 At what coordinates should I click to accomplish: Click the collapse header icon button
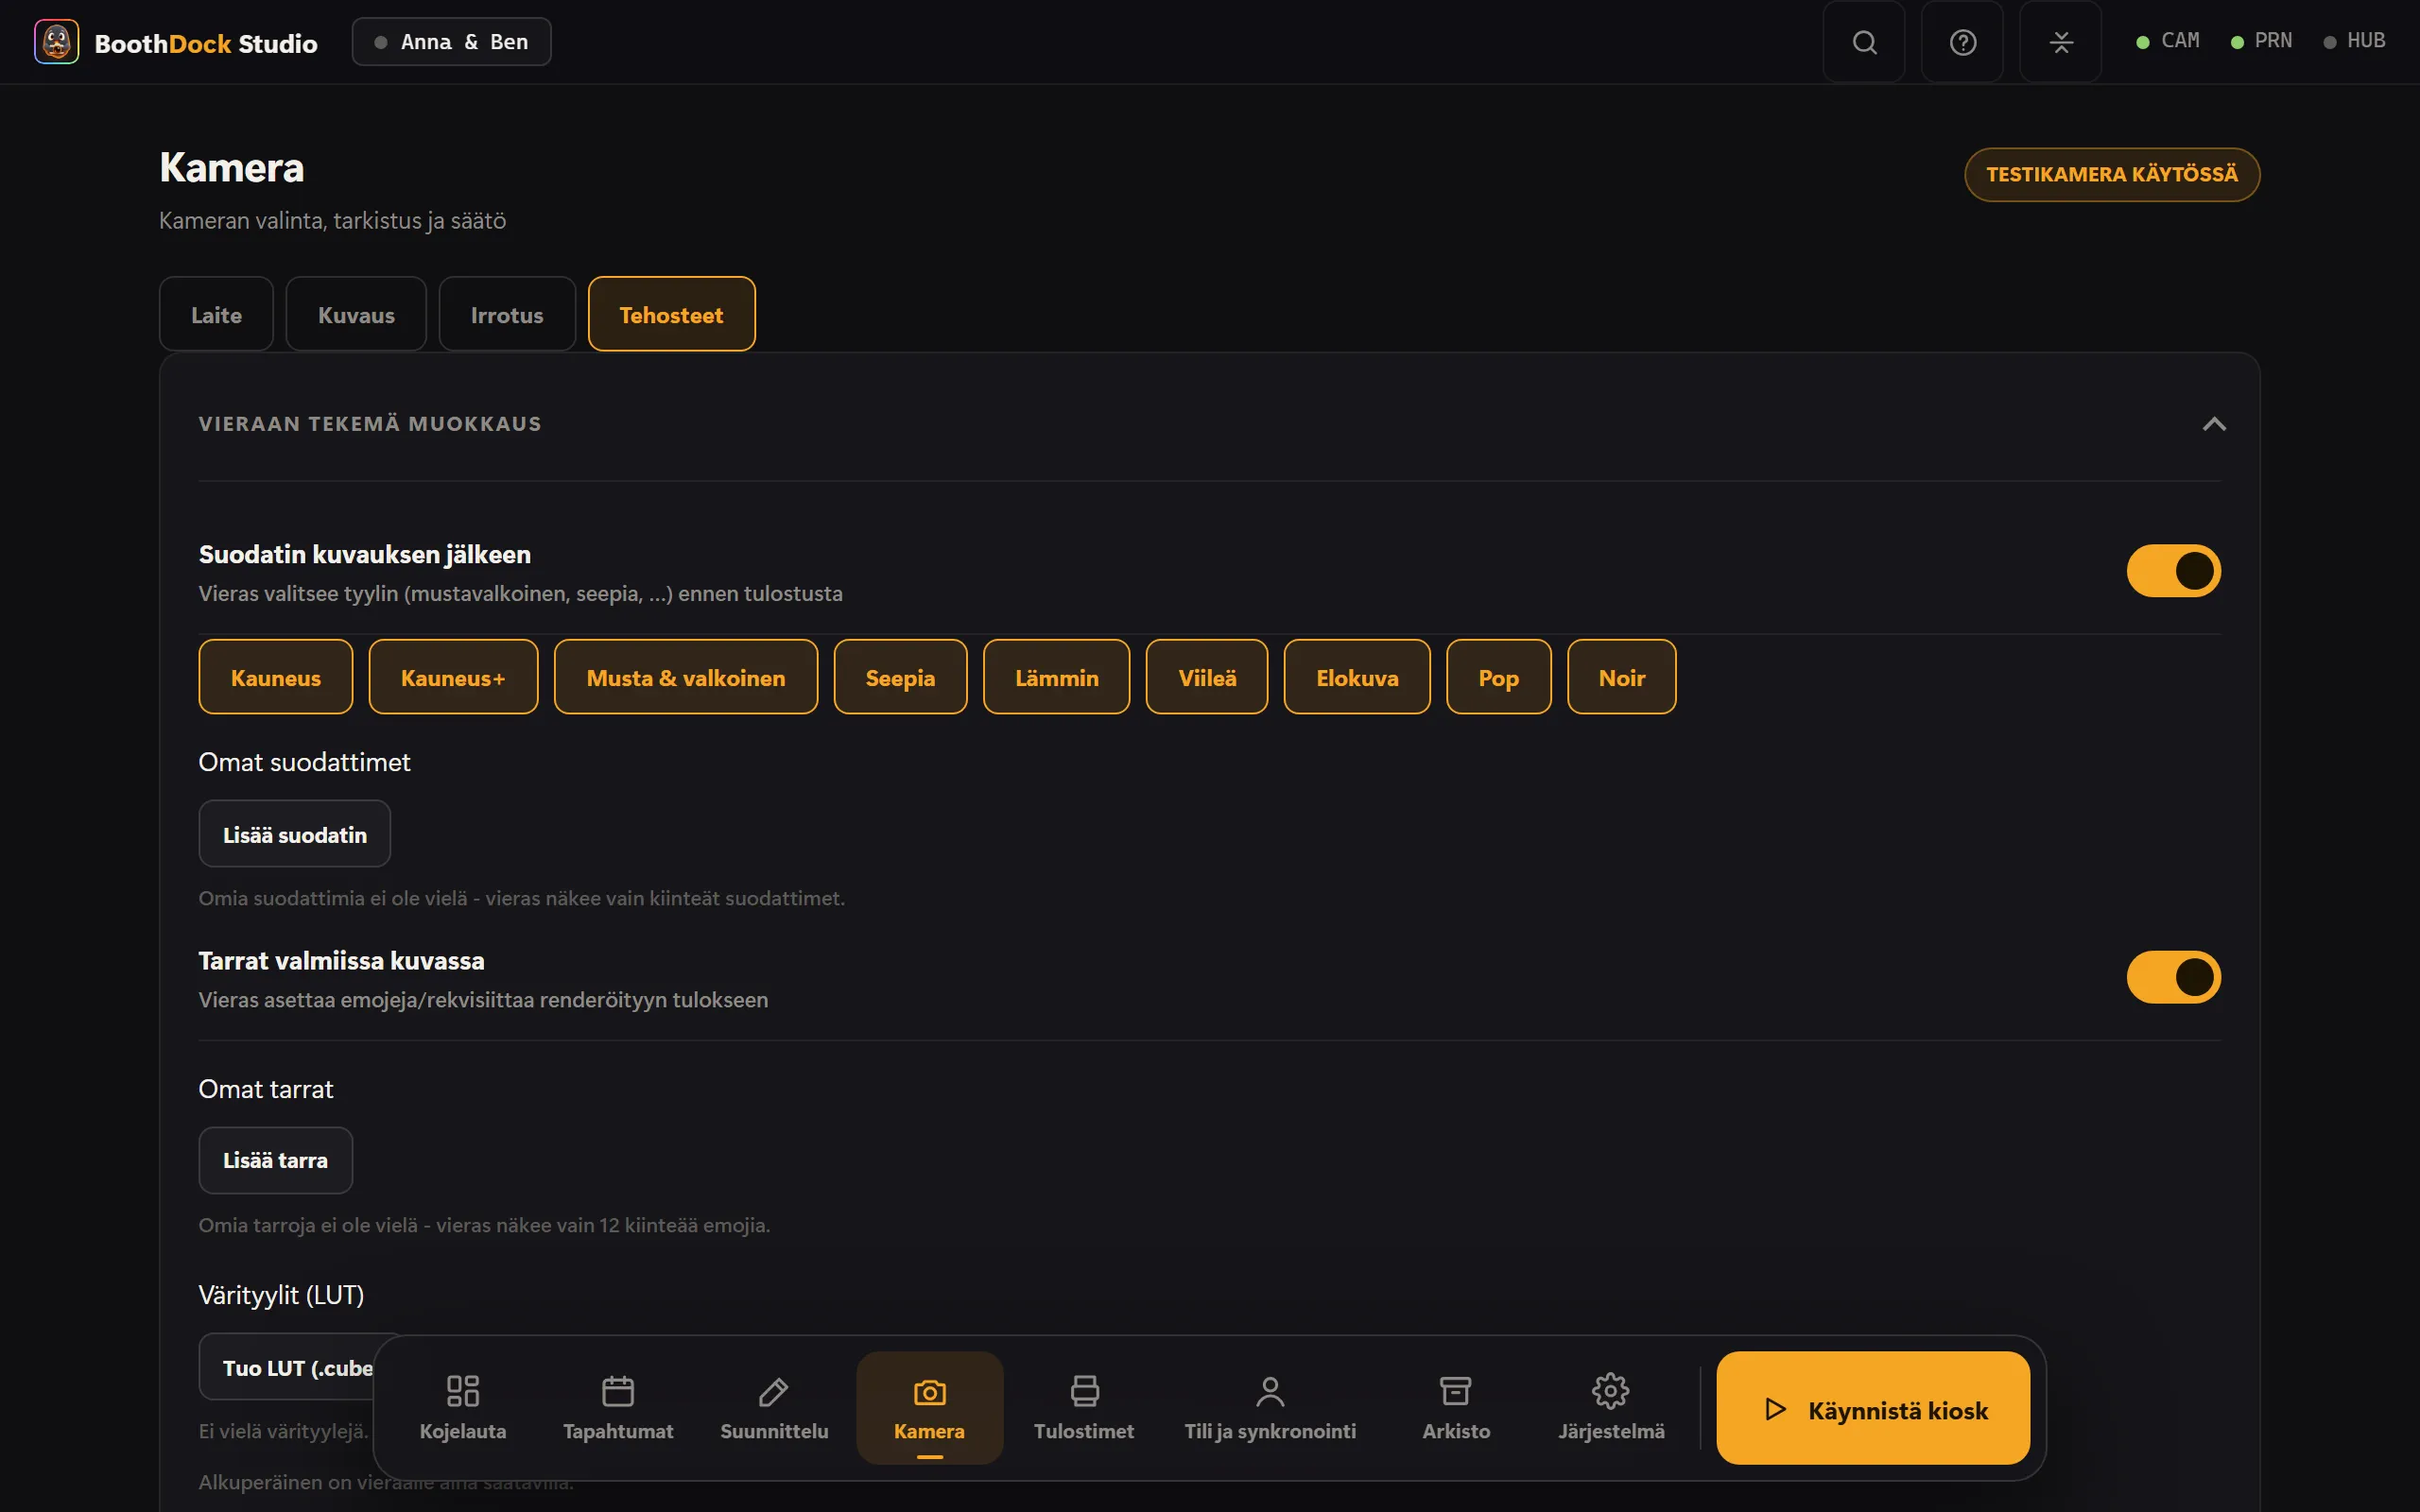pos(2060,42)
